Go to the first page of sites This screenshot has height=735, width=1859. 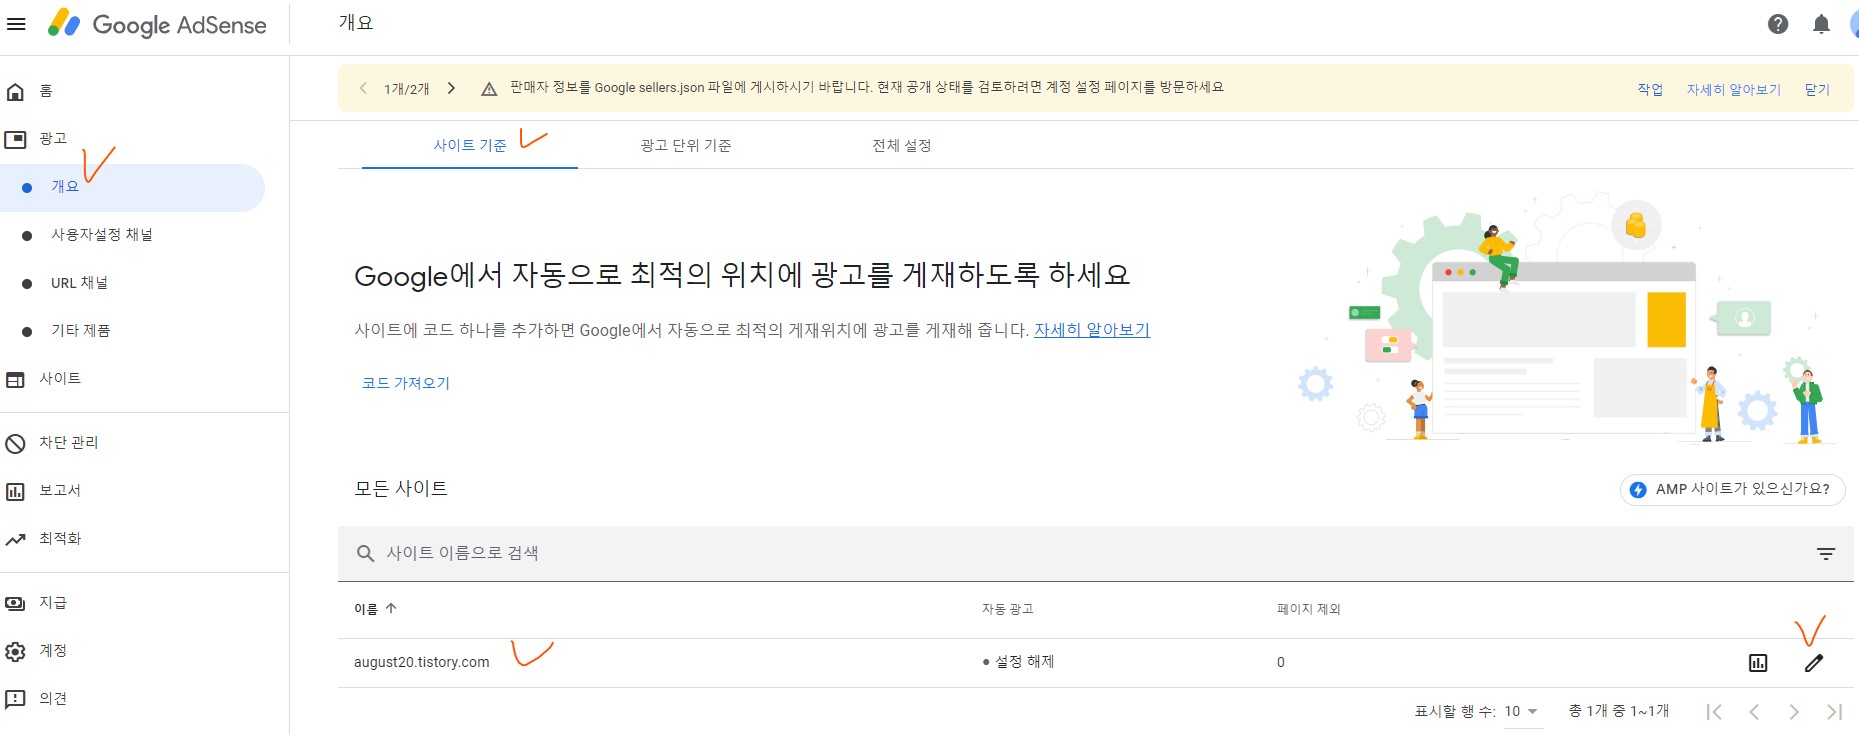tap(1714, 712)
